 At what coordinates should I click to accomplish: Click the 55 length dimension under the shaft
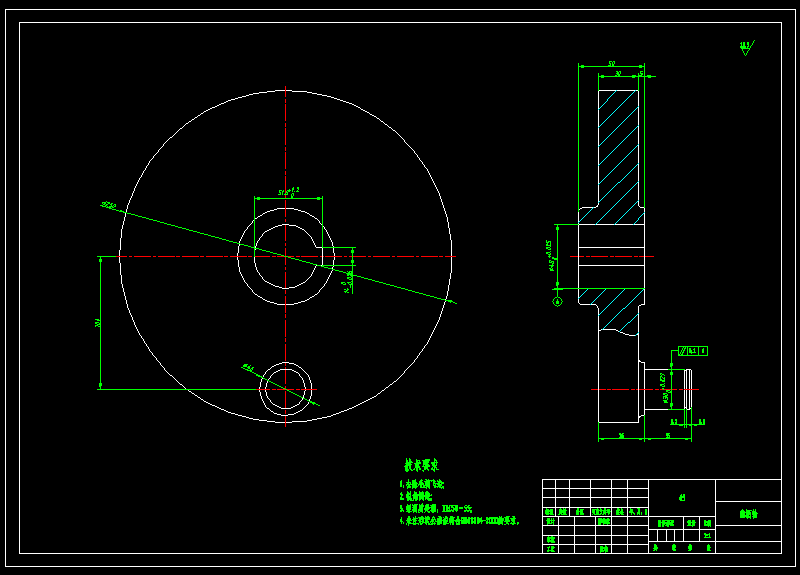coord(668,436)
